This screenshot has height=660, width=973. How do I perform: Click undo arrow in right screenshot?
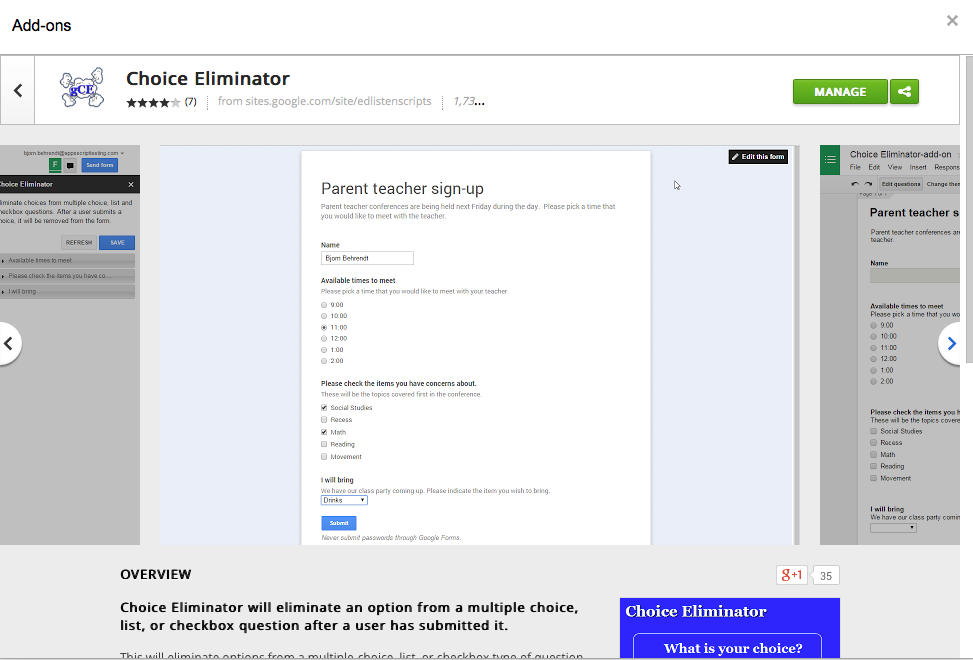click(855, 184)
